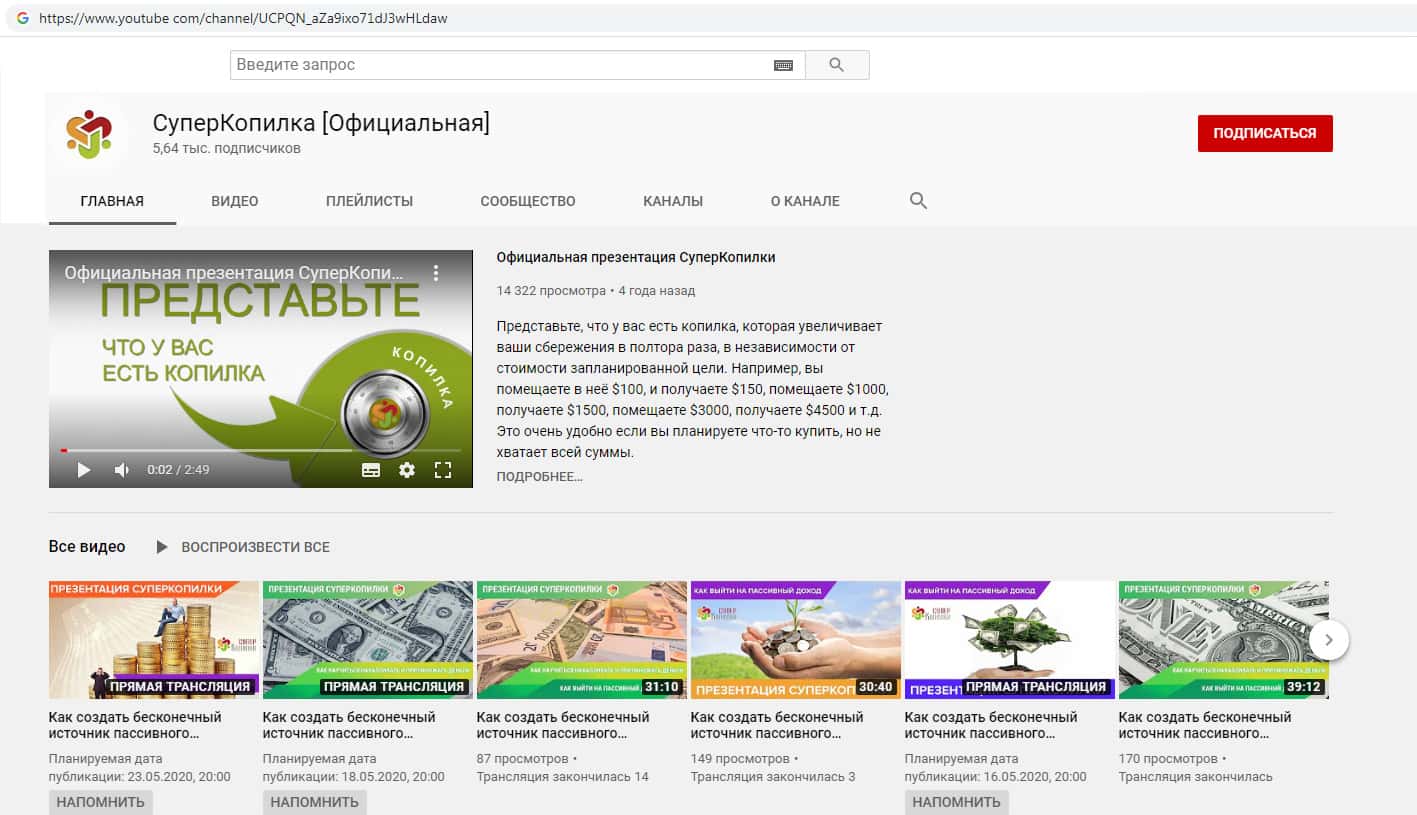Screen dimensions: 1417x815
Task: Open the video title above 87 просмотров
Action: [x=564, y=725]
